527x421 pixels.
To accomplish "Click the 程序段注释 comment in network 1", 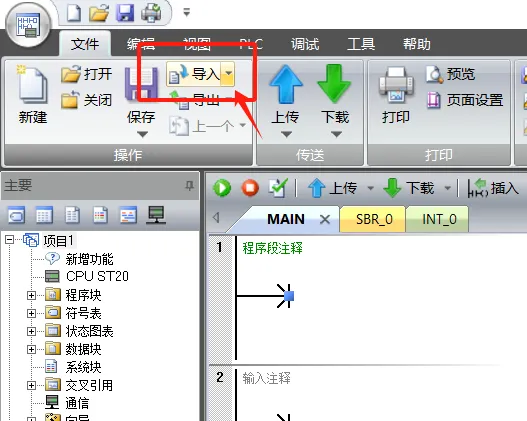I will pos(273,249).
